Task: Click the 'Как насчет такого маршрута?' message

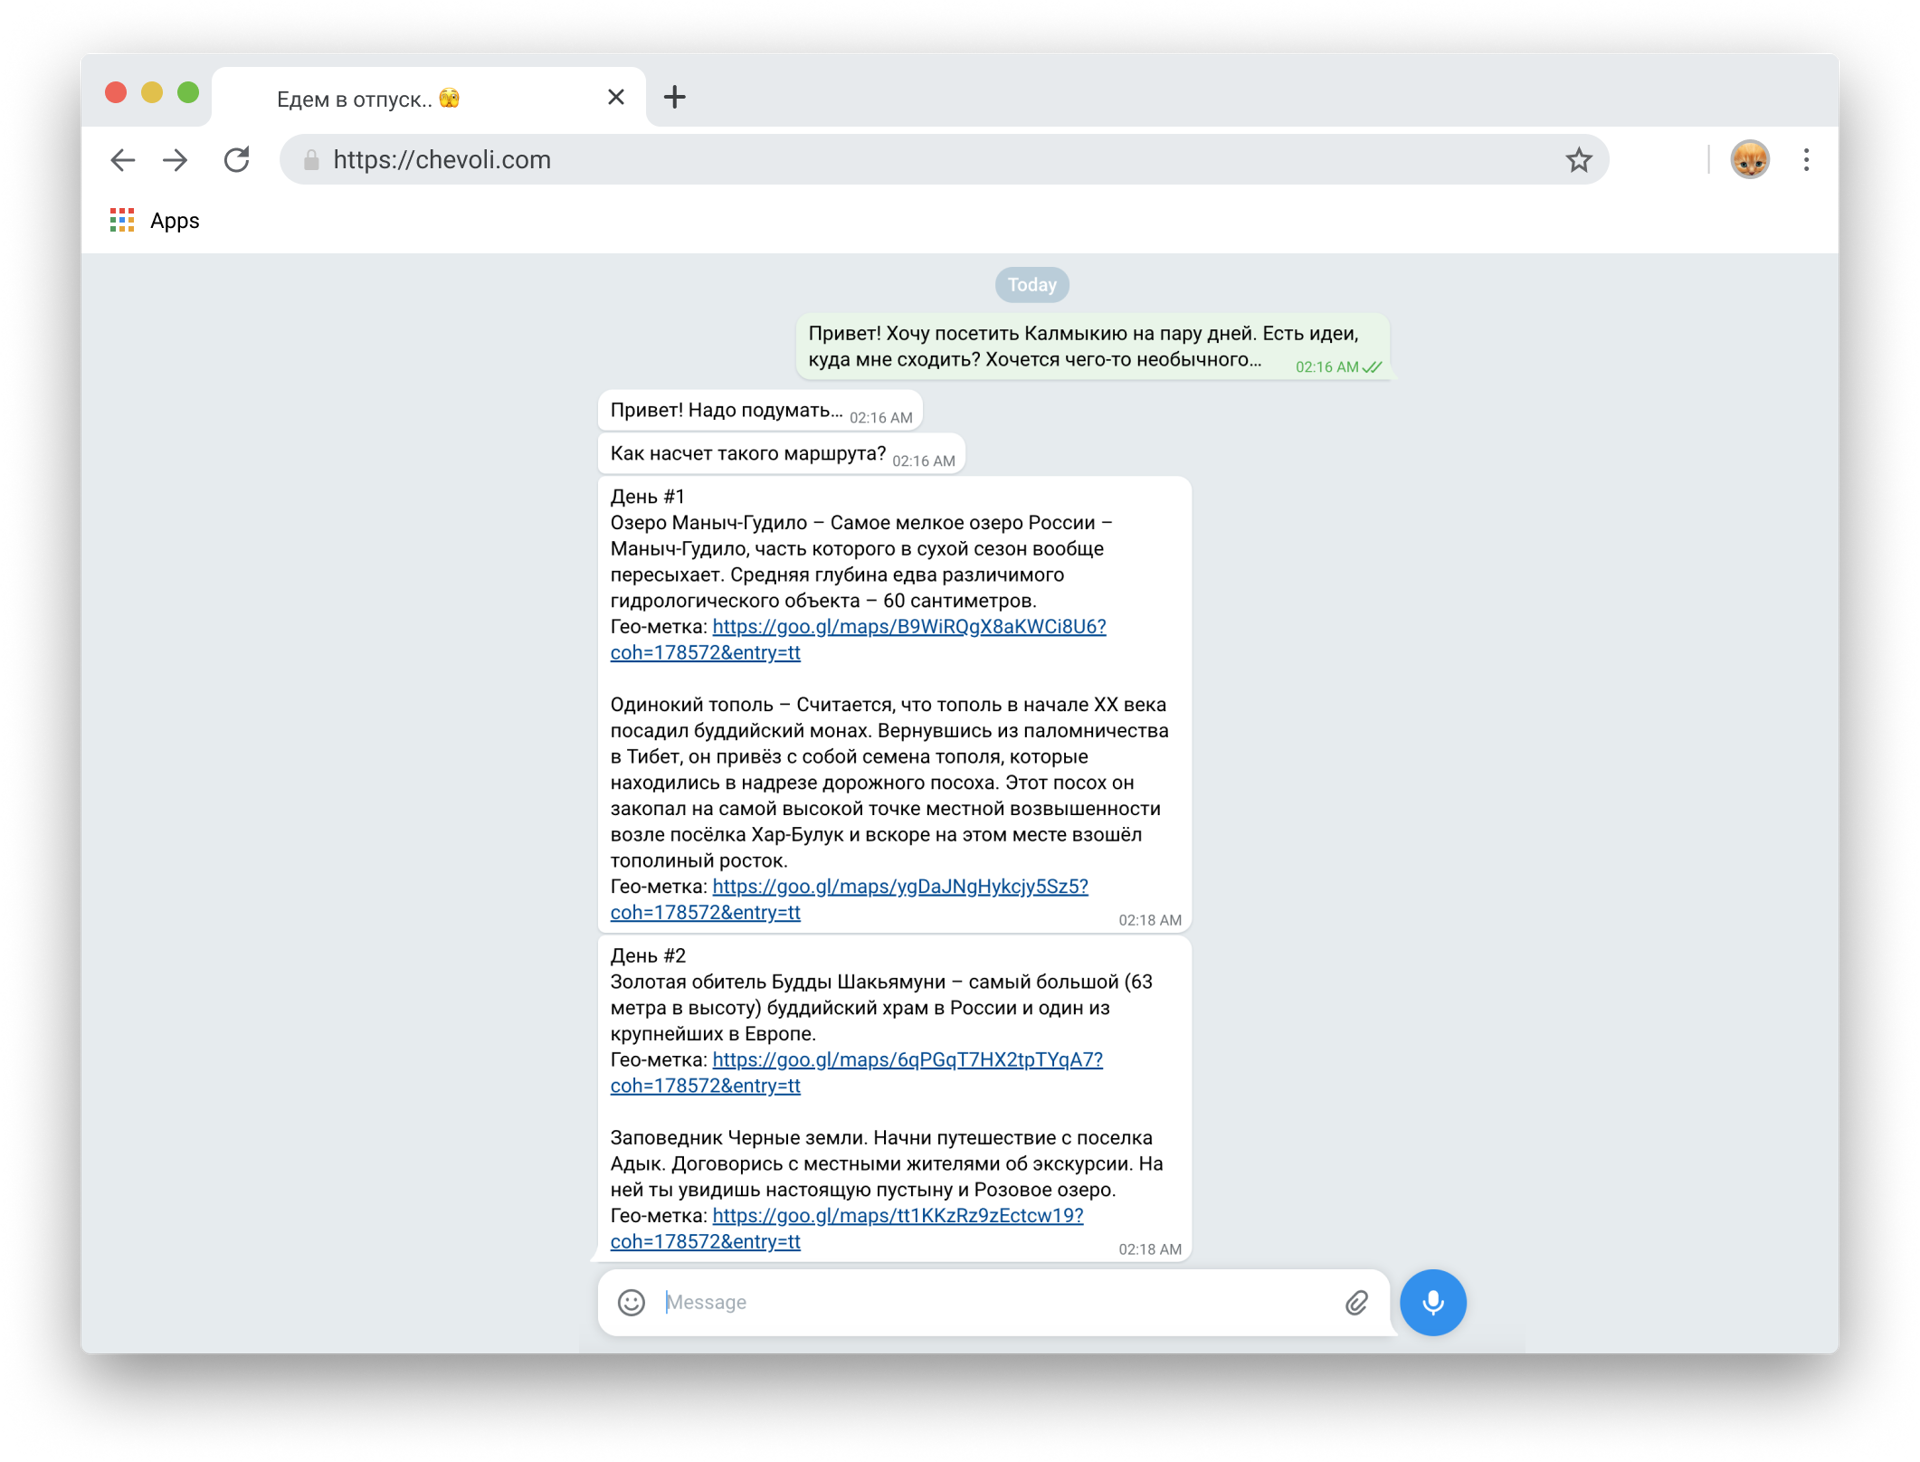Action: [x=781, y=454]
